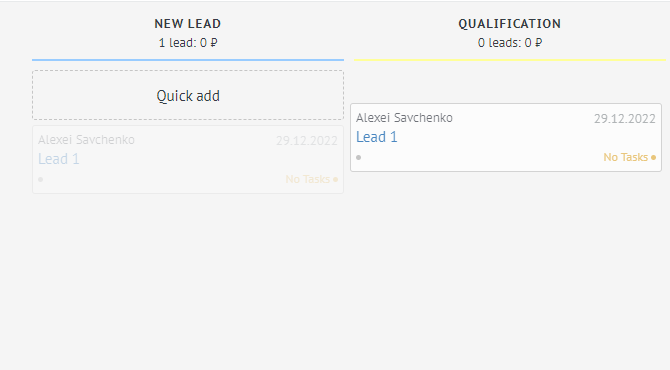Click the blue stage color line under New Lead
The height and width of the screenshot is (370, 670).
(x=188, y=60)
